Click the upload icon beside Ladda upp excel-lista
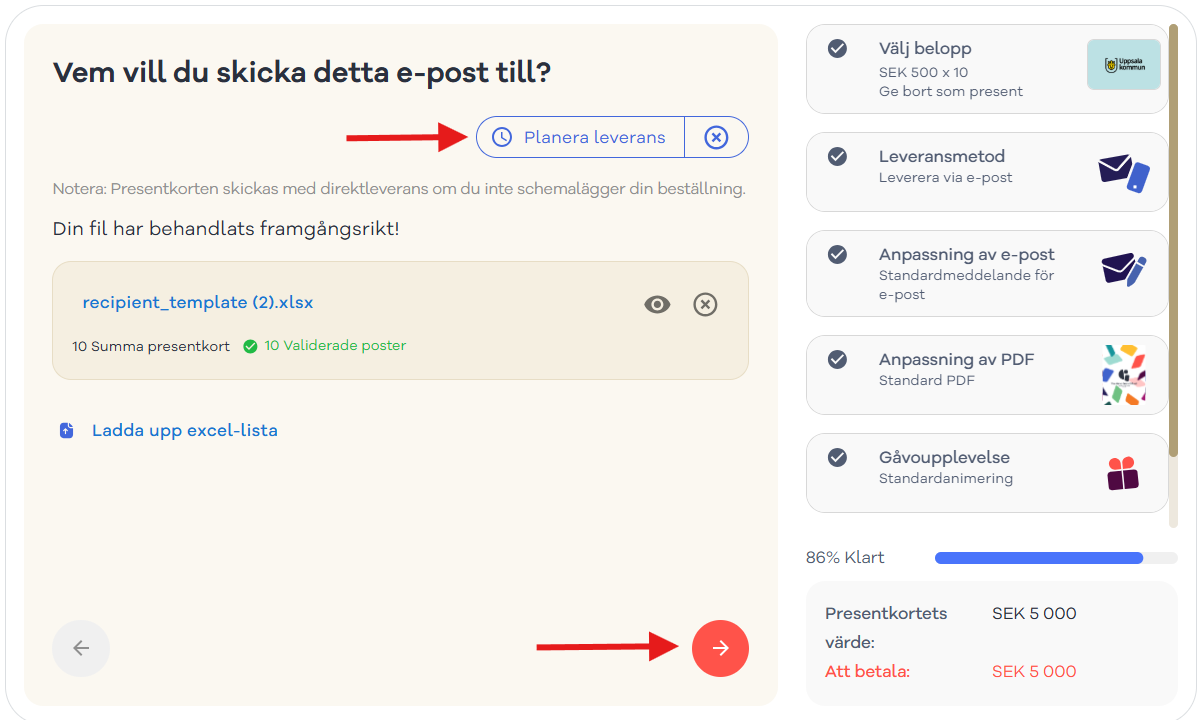1203x720 pixels. 67,431
